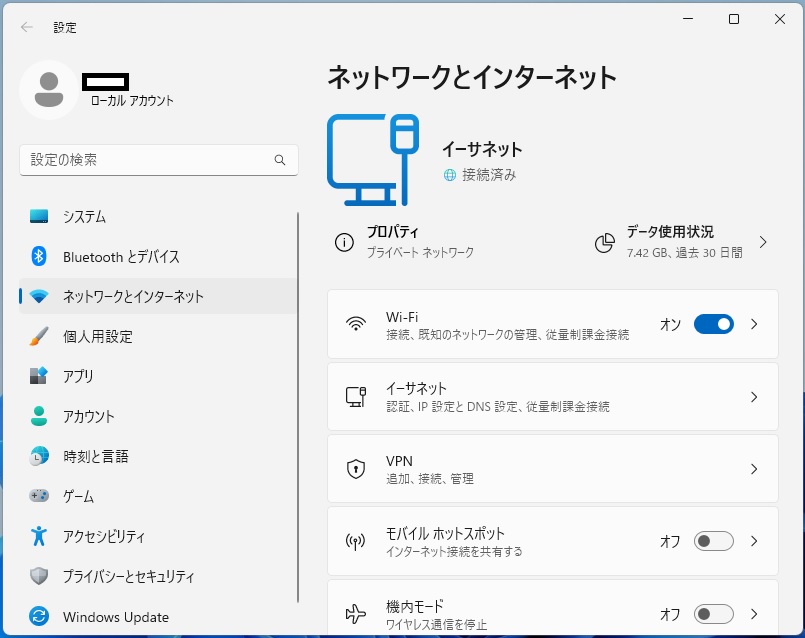Click the gamepad icon for ゲーム

39,496
